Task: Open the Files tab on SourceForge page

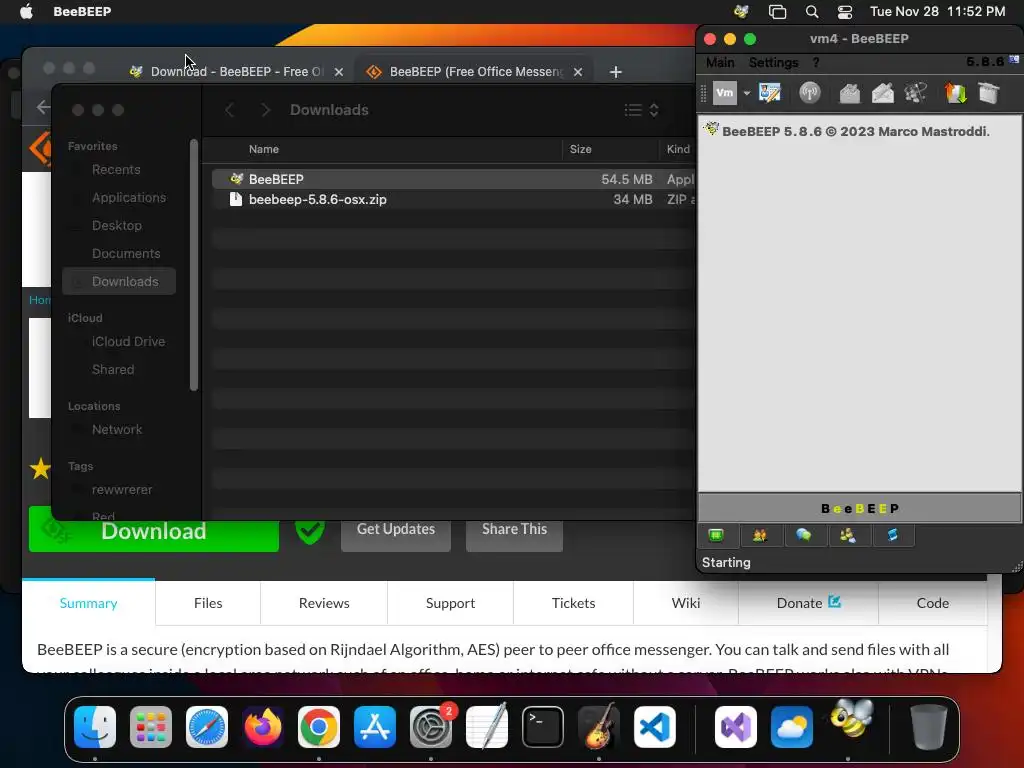Action: (208, 603)
